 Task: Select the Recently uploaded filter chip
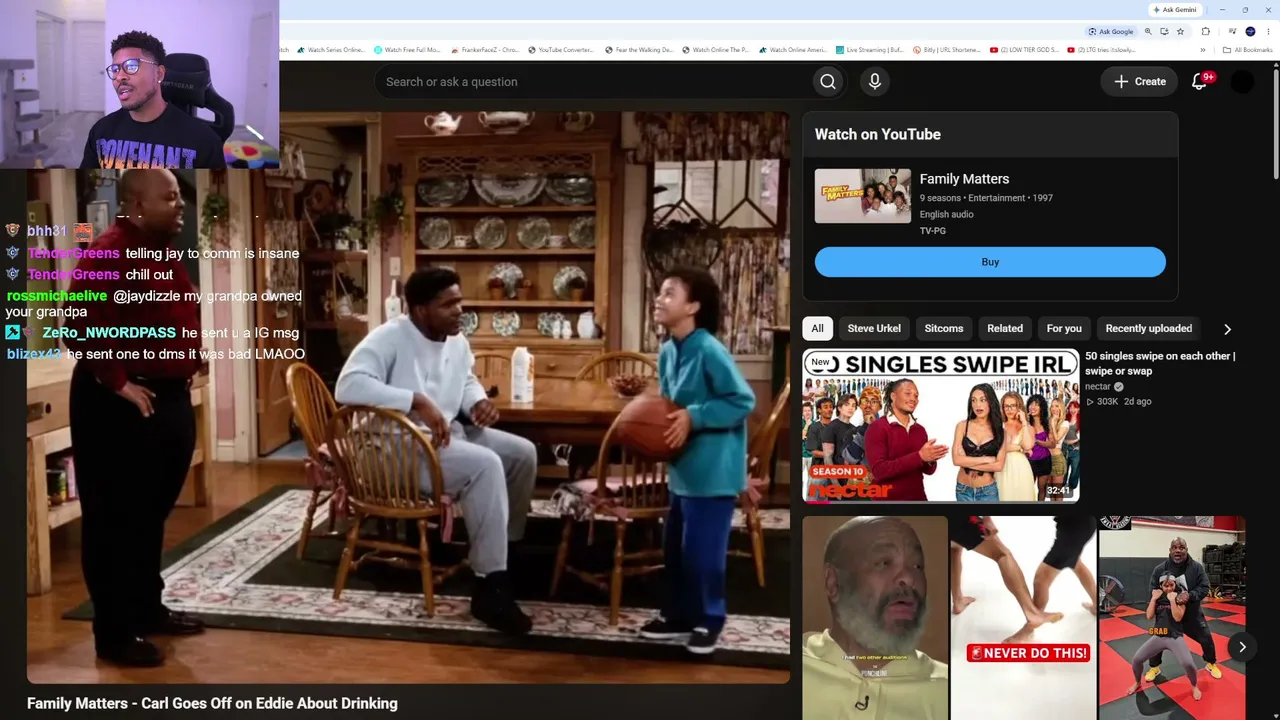pos(1149,328)
